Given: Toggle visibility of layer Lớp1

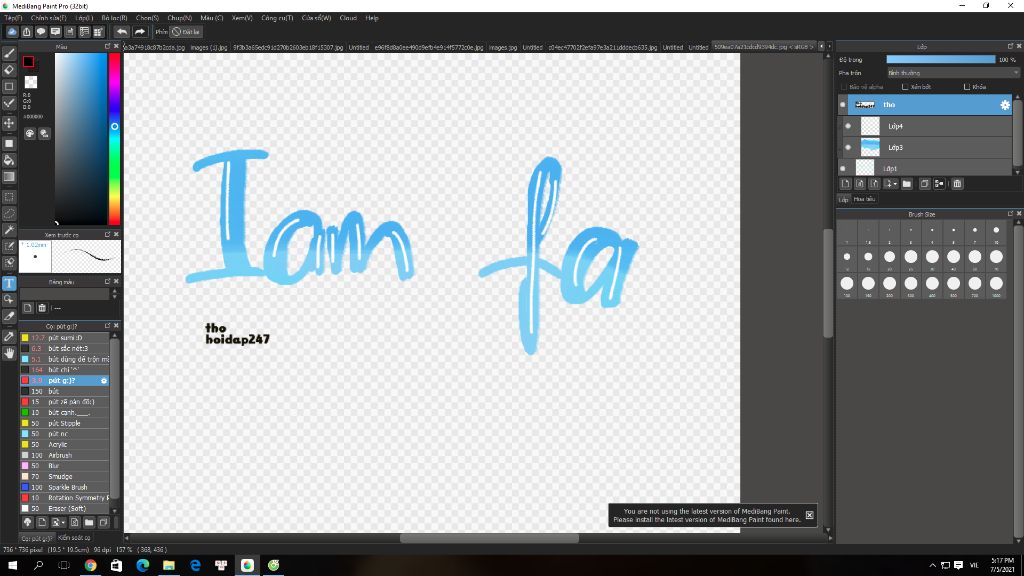Looking at the screenshot, I should pos(843,168).
